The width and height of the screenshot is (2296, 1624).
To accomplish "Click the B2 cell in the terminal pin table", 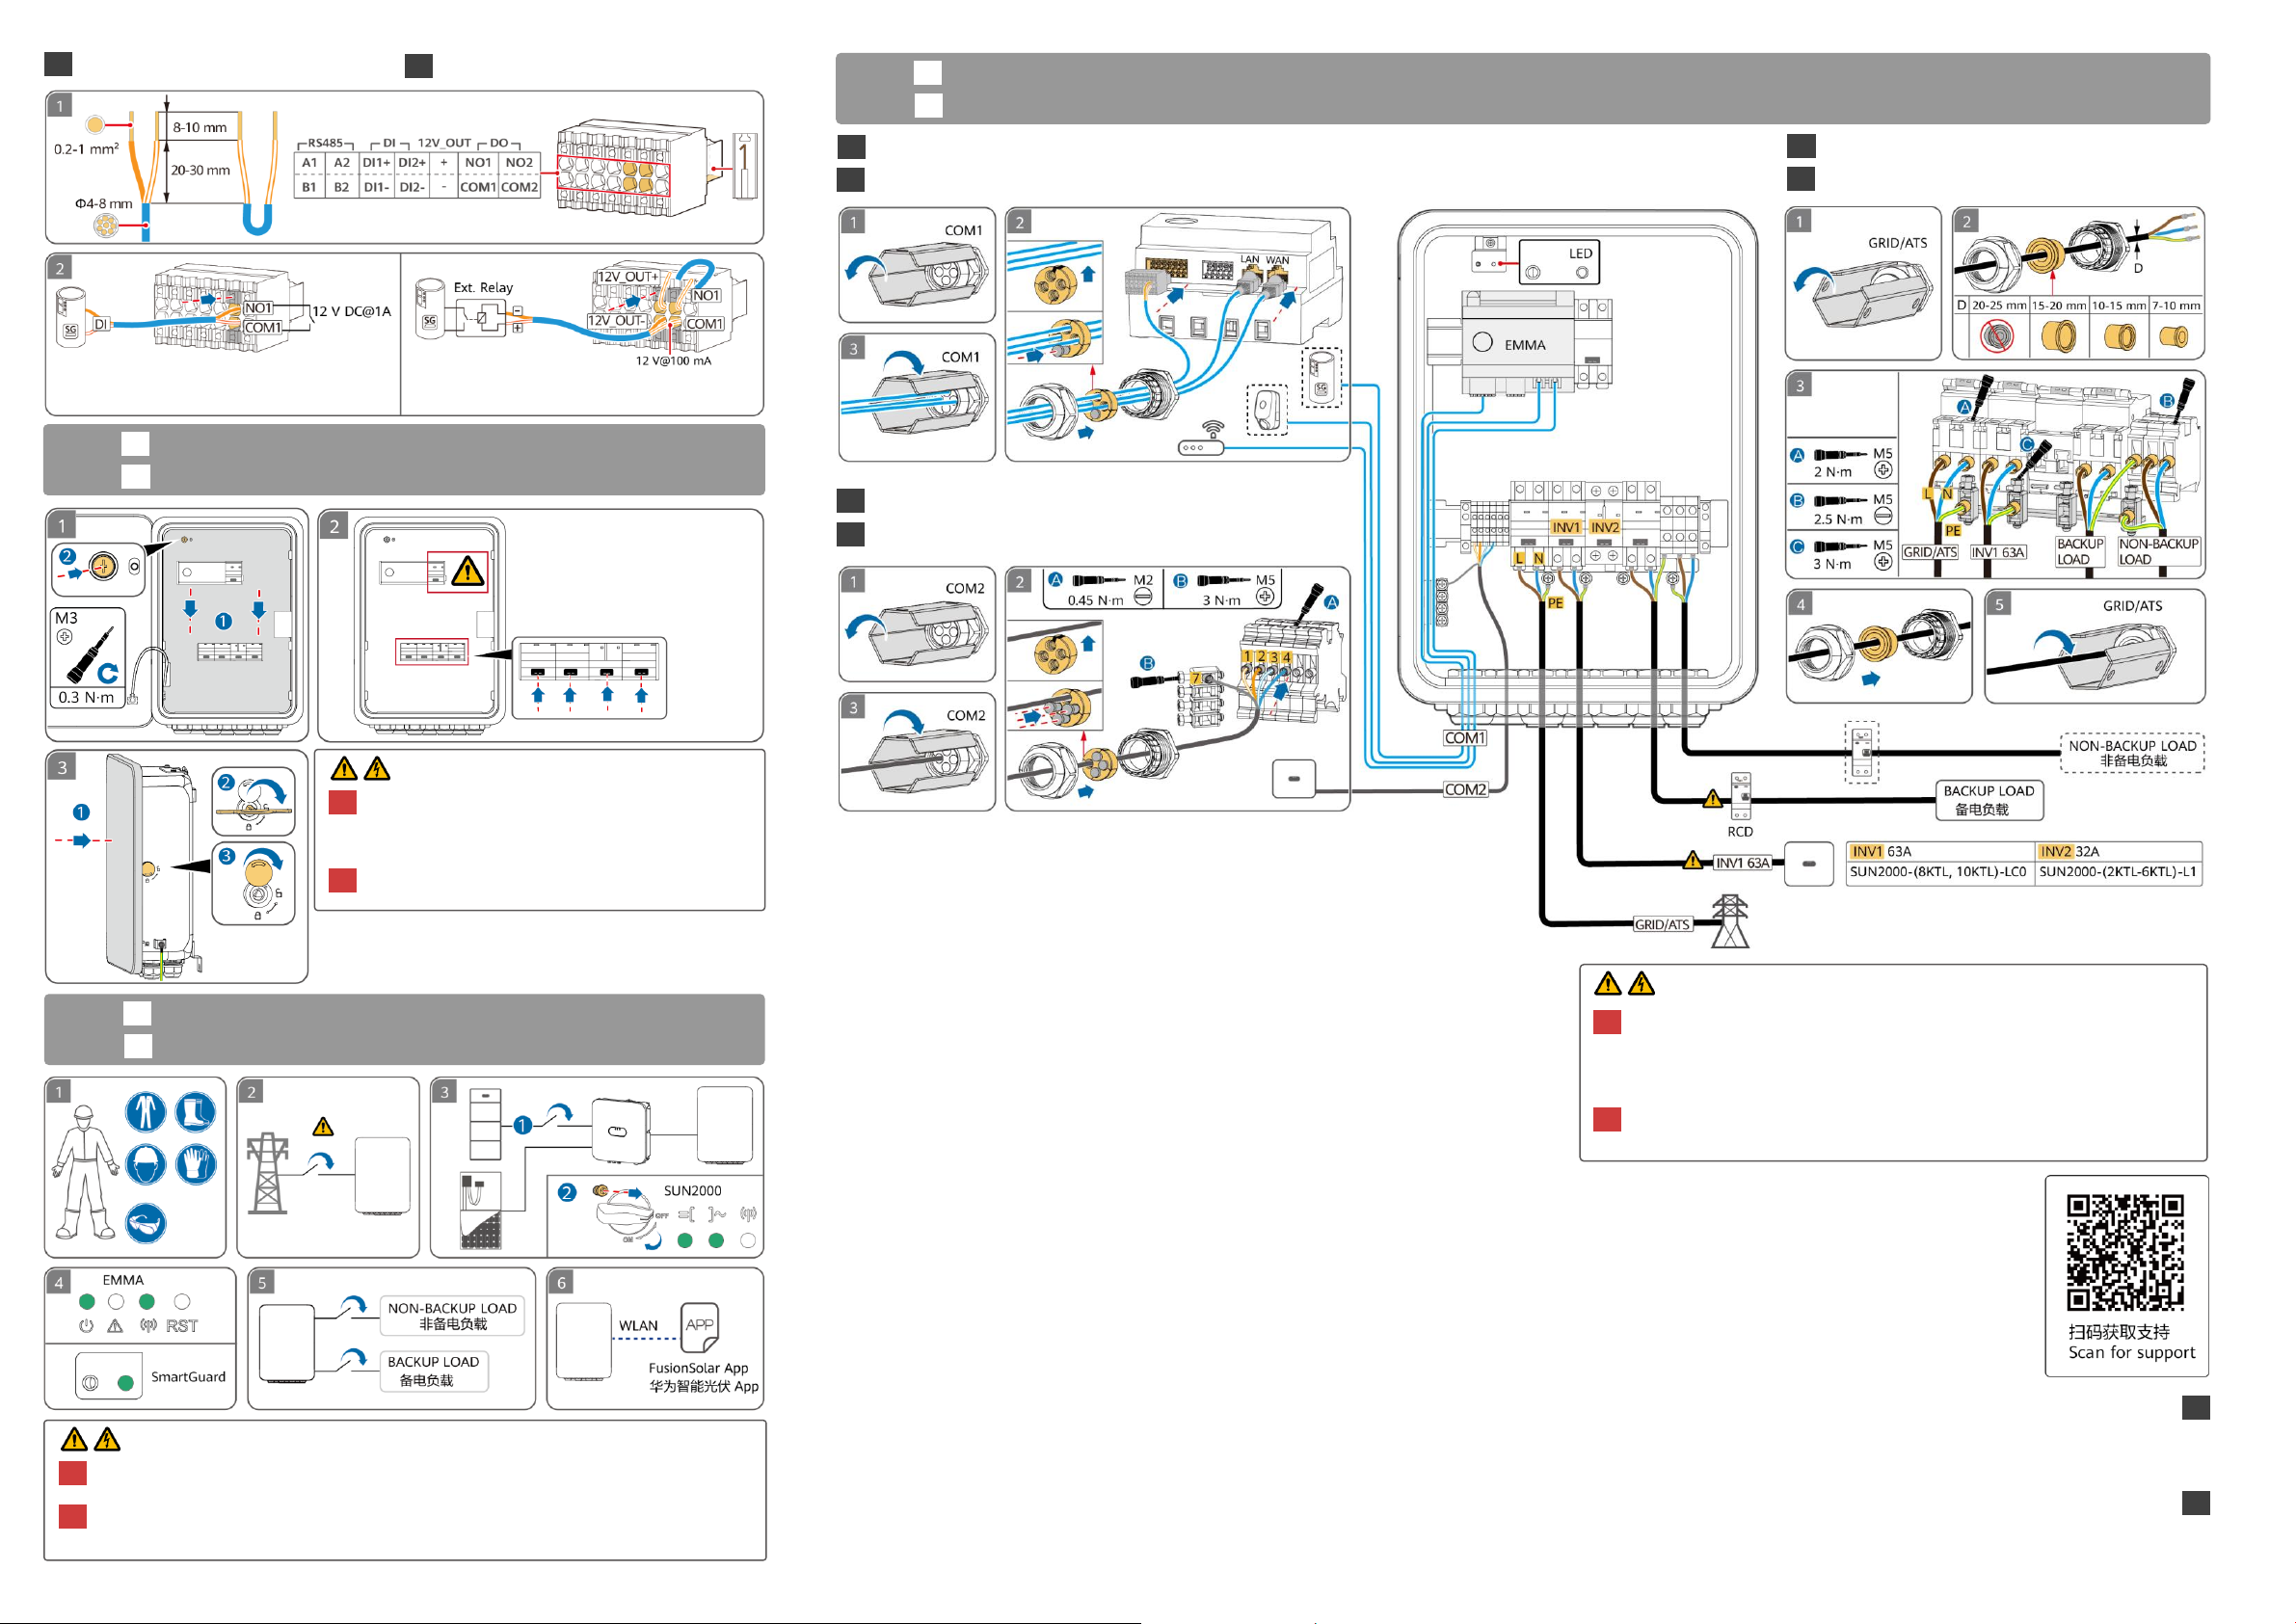I will (x=342, y=187).
